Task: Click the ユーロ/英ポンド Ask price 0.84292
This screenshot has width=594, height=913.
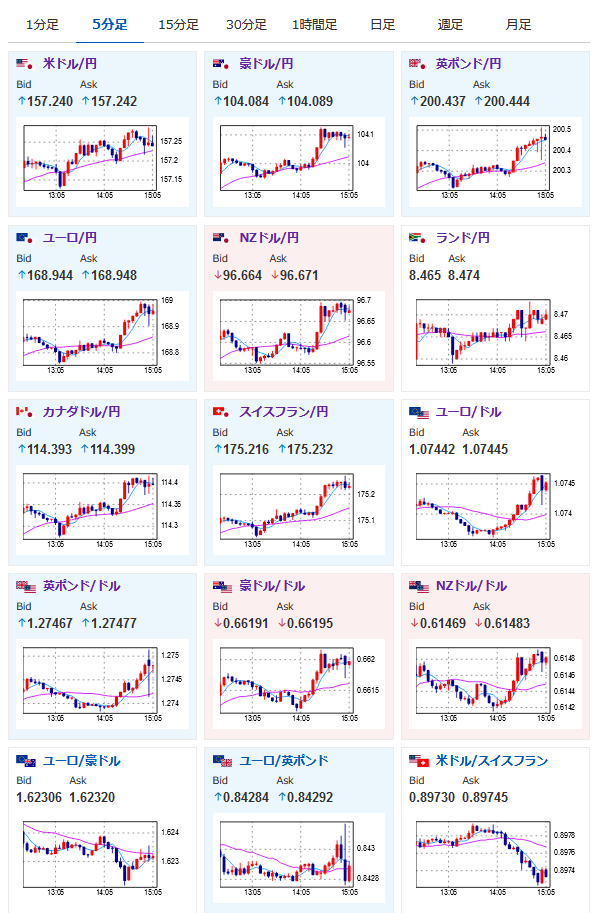Action: 310,798
